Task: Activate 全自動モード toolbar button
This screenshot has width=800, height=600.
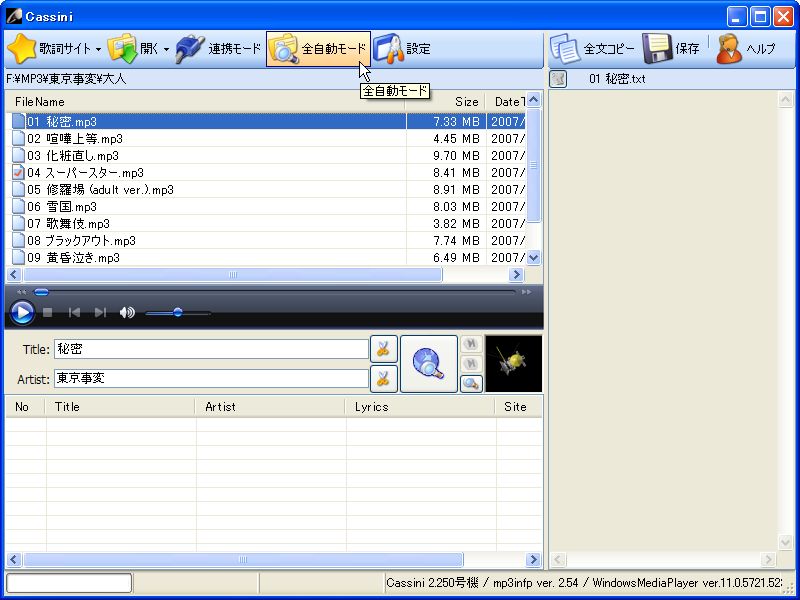Action: (318, 49)
